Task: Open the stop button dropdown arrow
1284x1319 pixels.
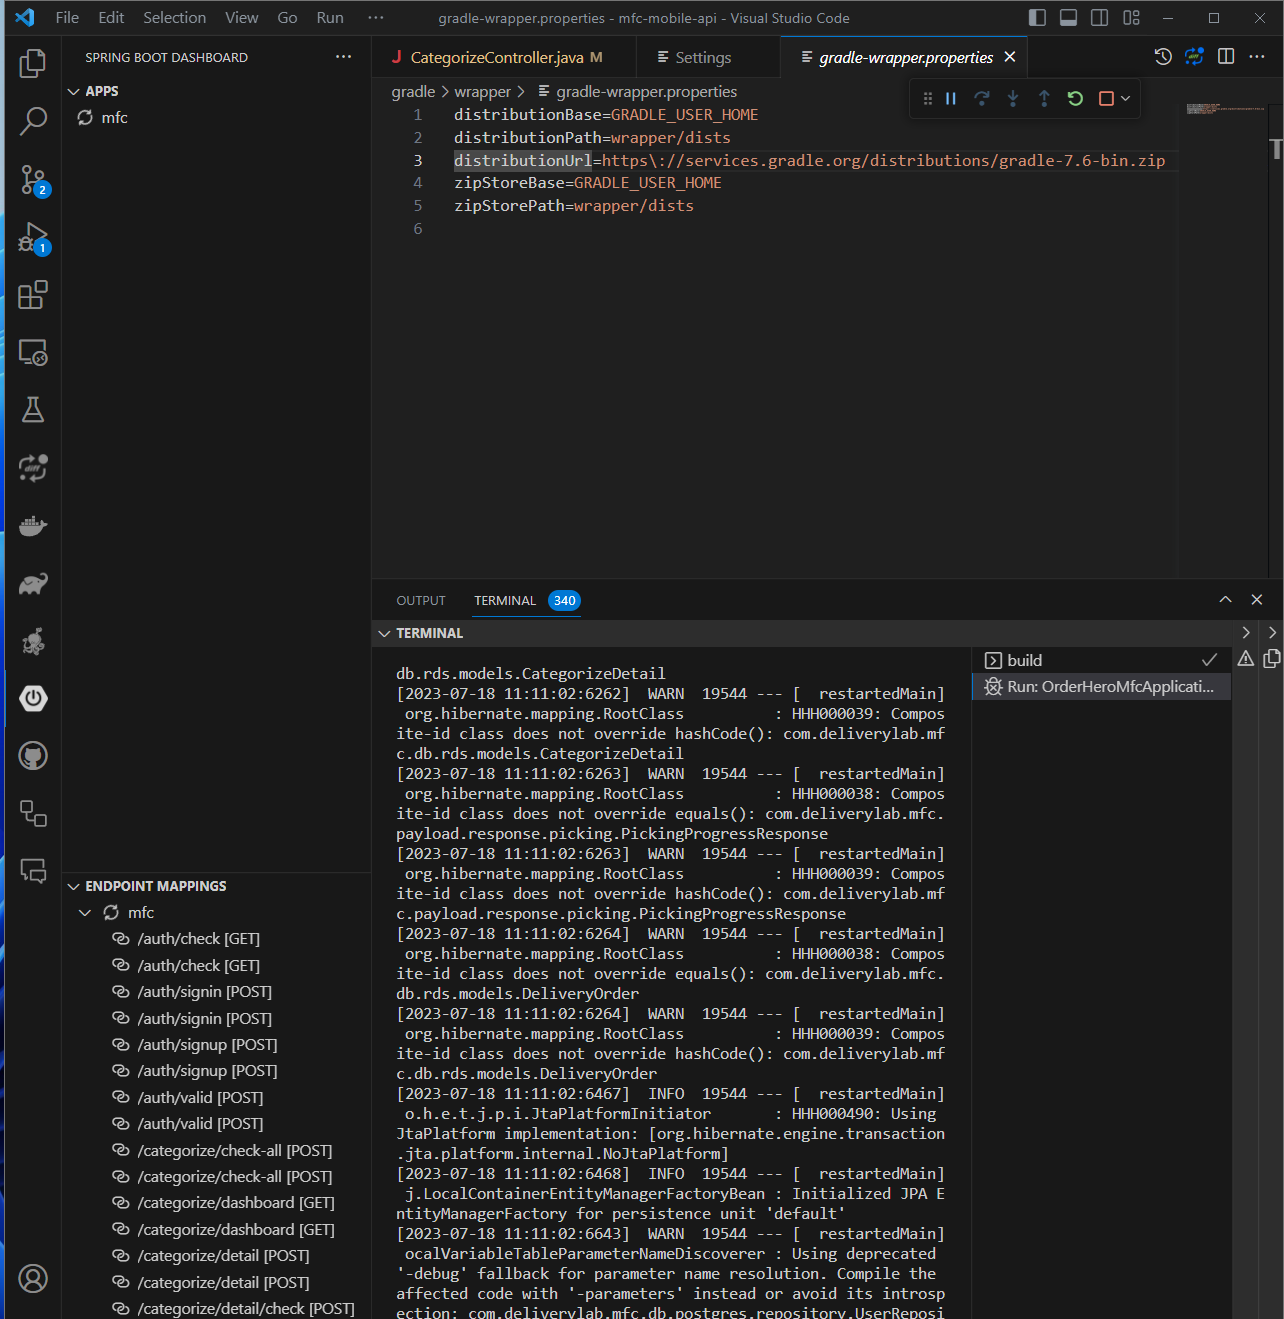Action: 1126,98
